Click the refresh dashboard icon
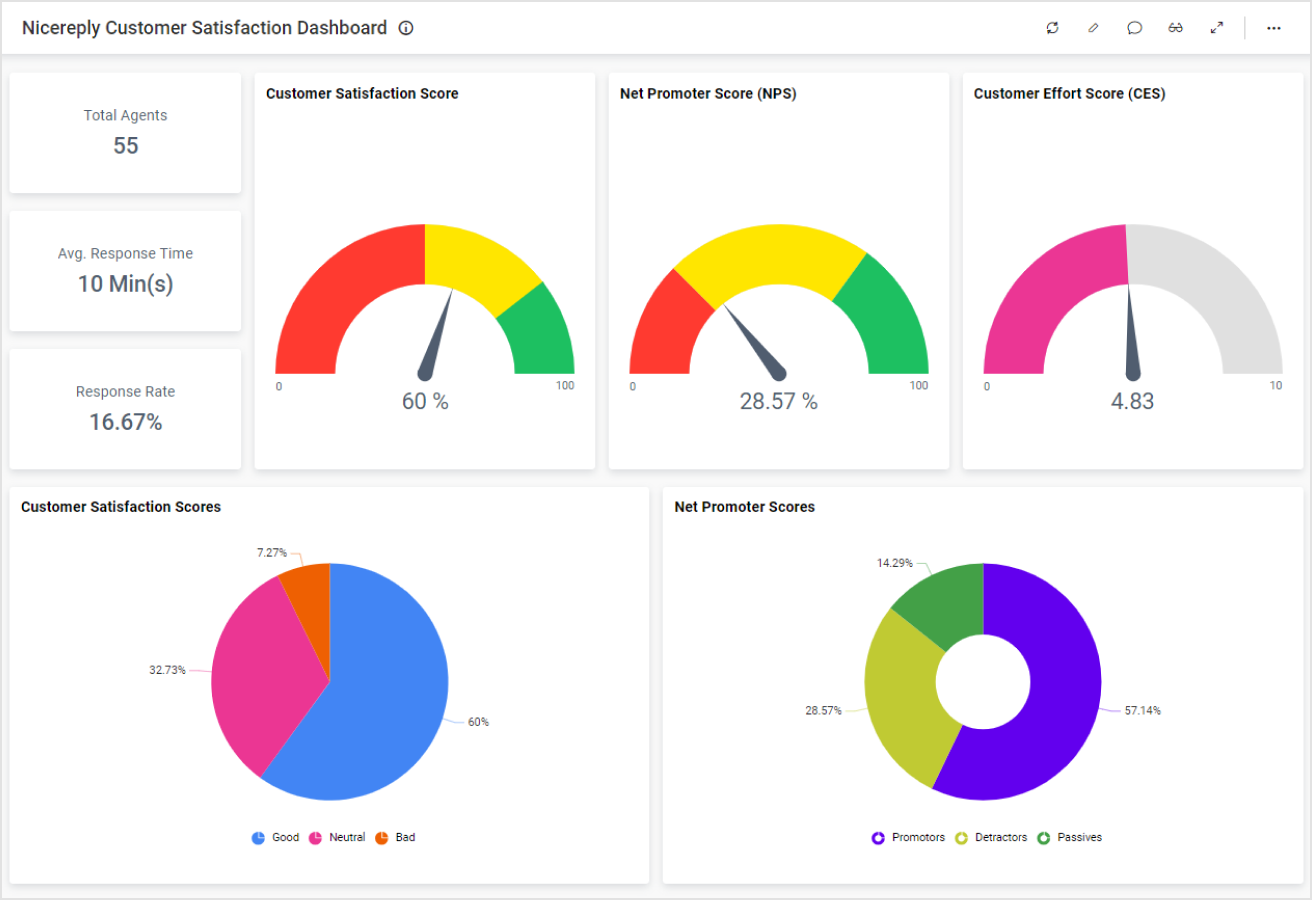 click(x=1052, y=28)
